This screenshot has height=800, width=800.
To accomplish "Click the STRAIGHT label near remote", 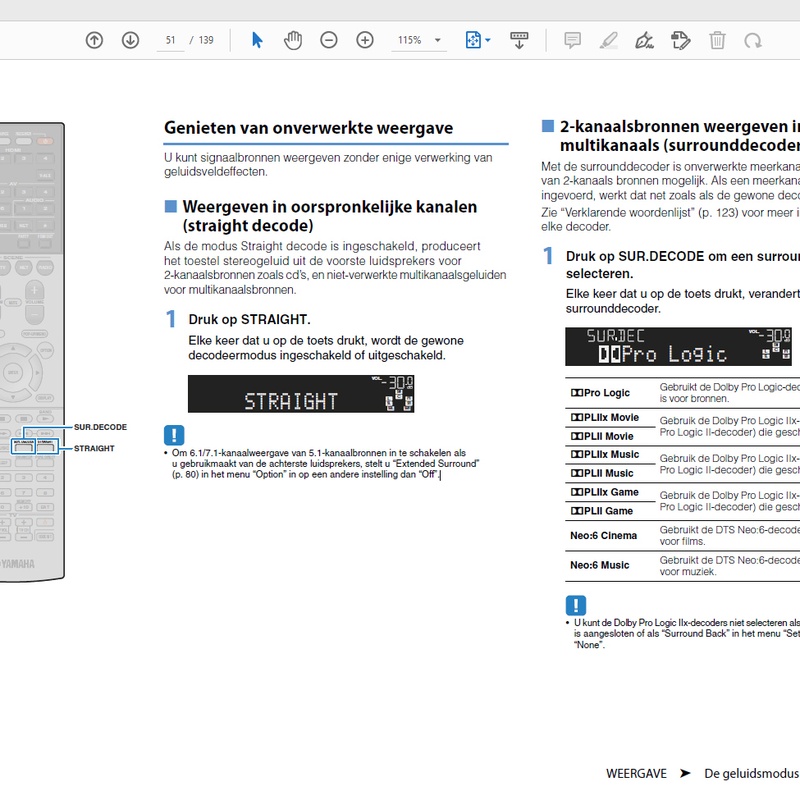I will tap(94, 448).
